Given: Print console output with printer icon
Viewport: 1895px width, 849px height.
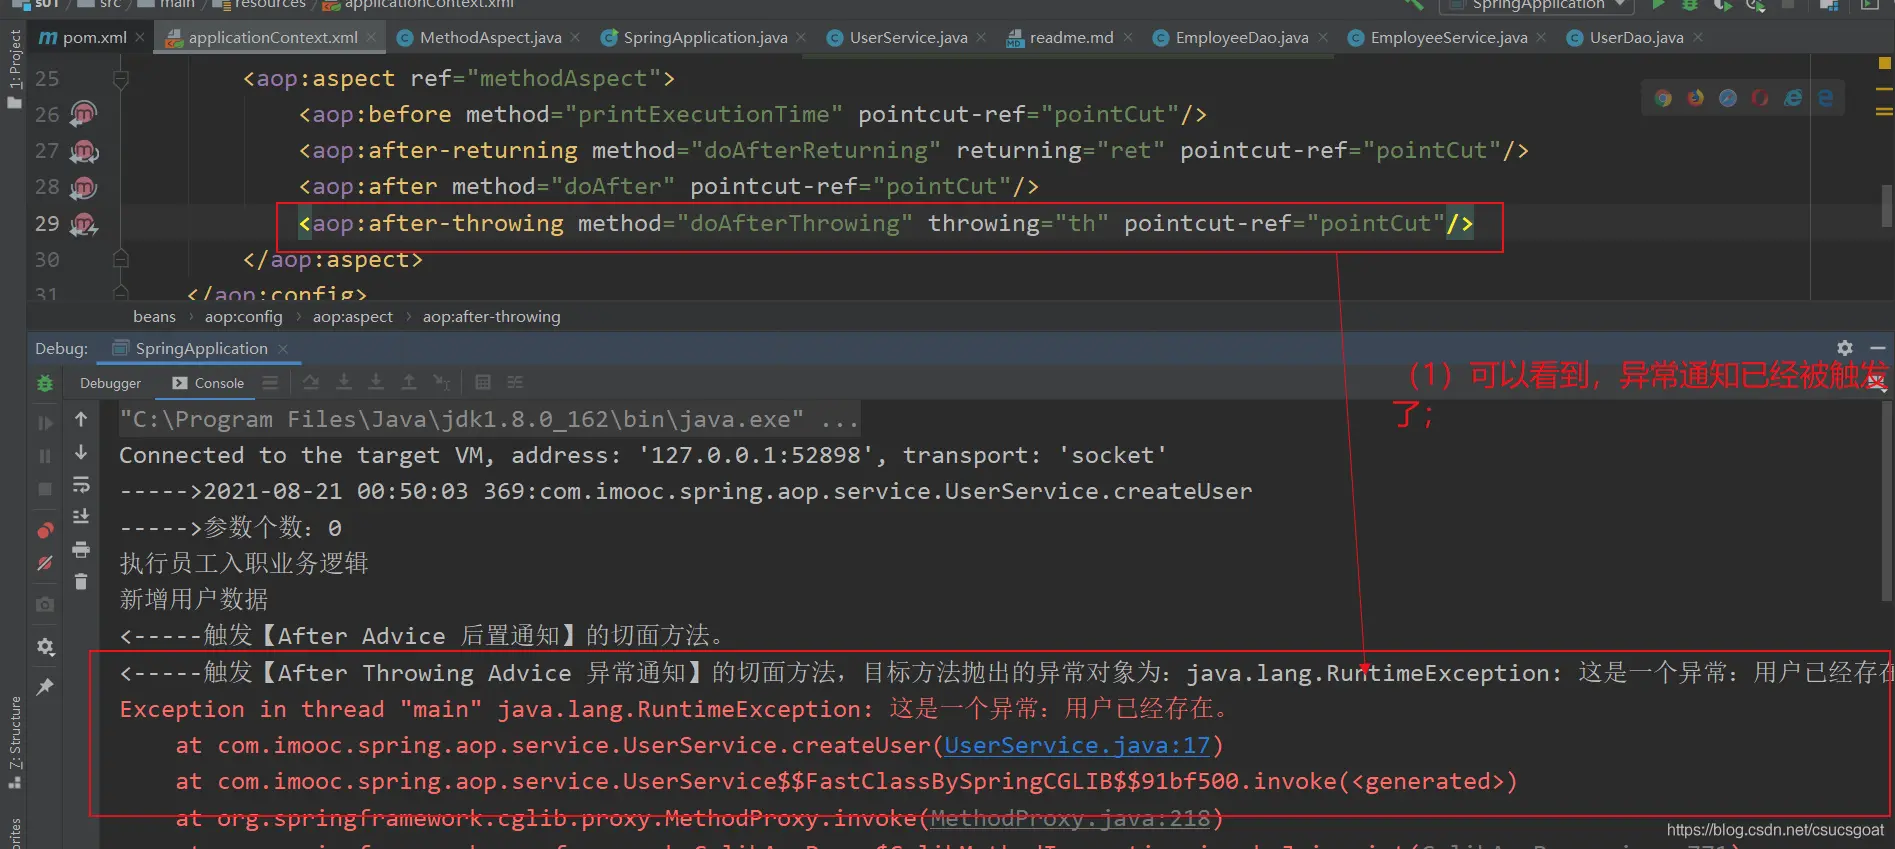Looking at the screenshot, I should pos(81,549).
